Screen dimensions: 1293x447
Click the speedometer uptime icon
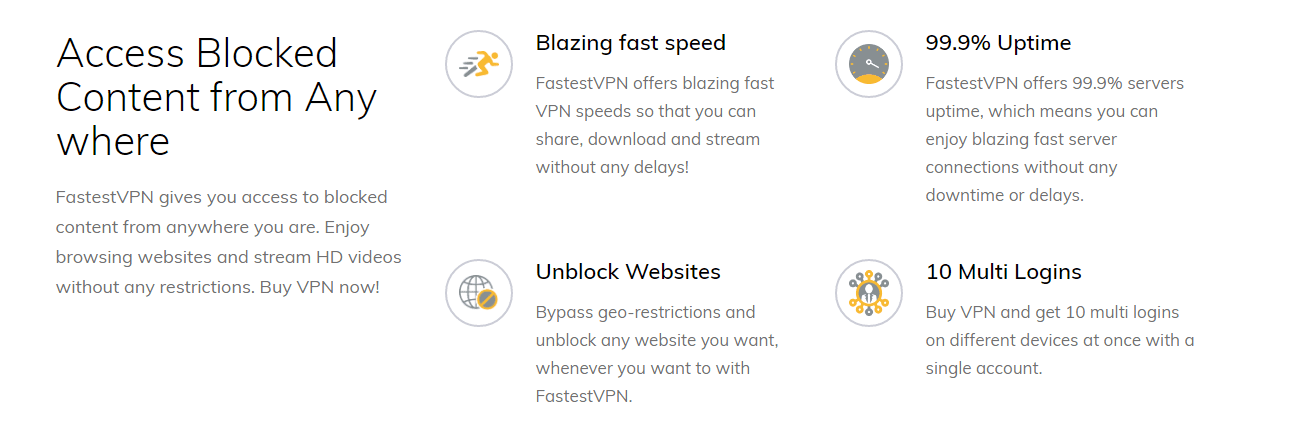868,64
